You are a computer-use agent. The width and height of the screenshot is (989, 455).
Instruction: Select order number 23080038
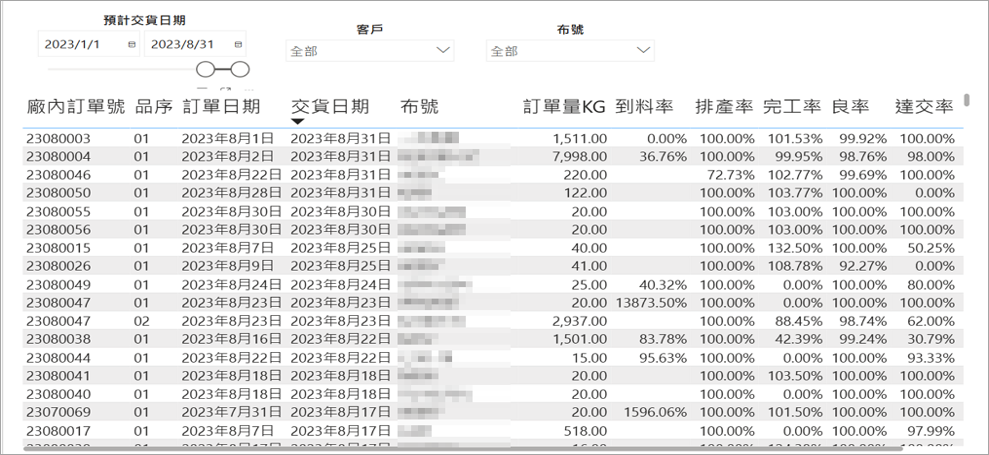pos(58,340)
